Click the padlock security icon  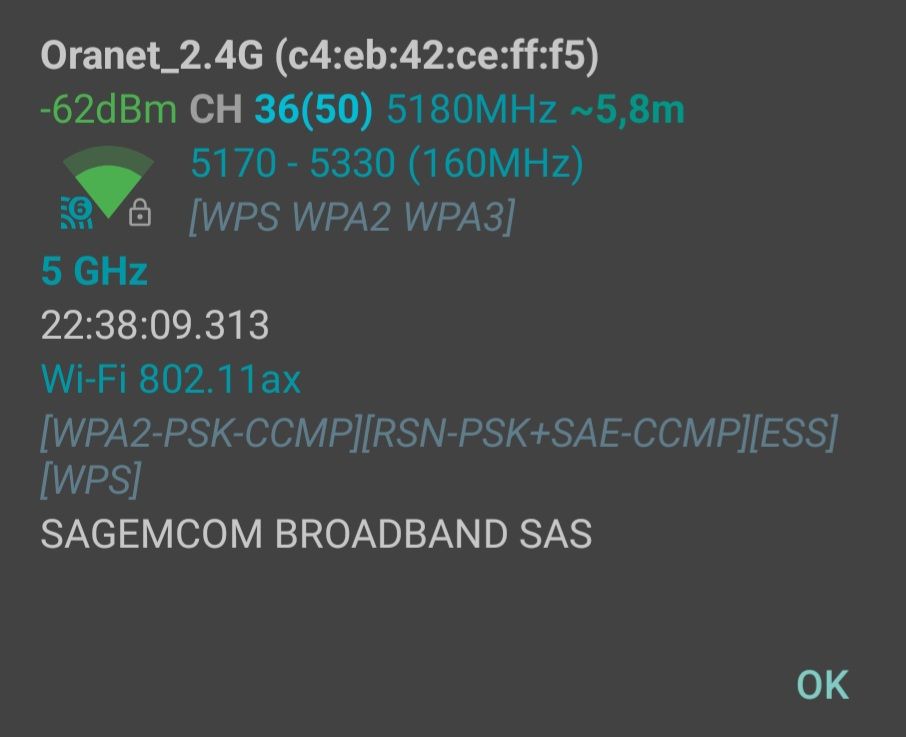(140, 213)
